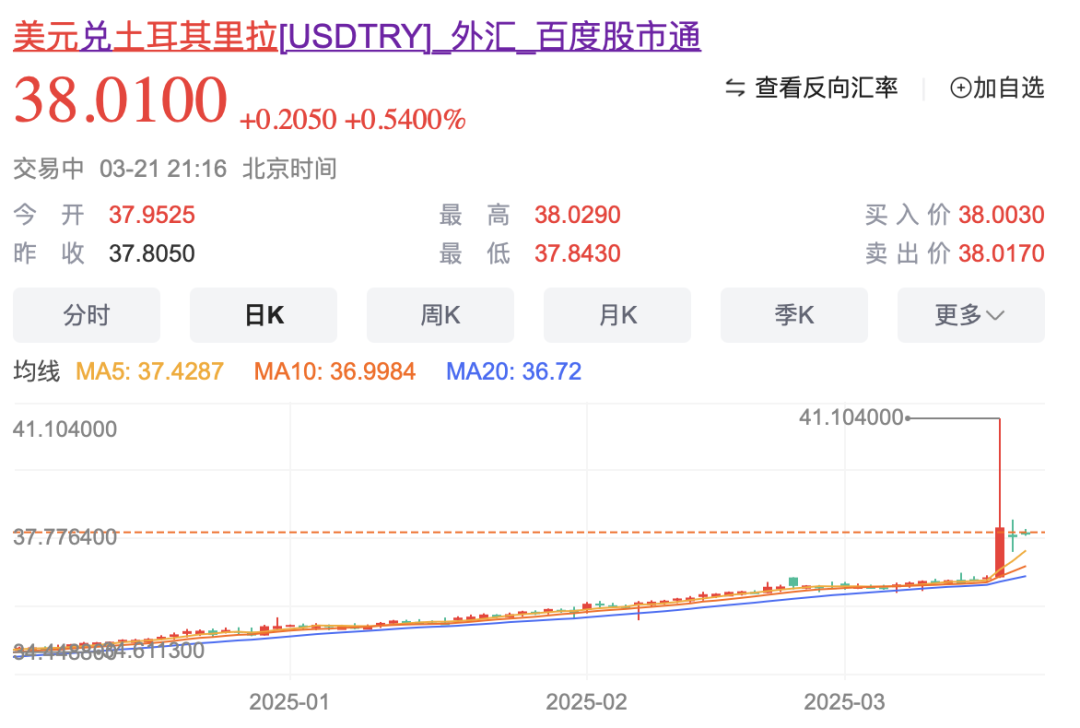
Task: Click the orange dashed current price line
Action: (500, 533)
